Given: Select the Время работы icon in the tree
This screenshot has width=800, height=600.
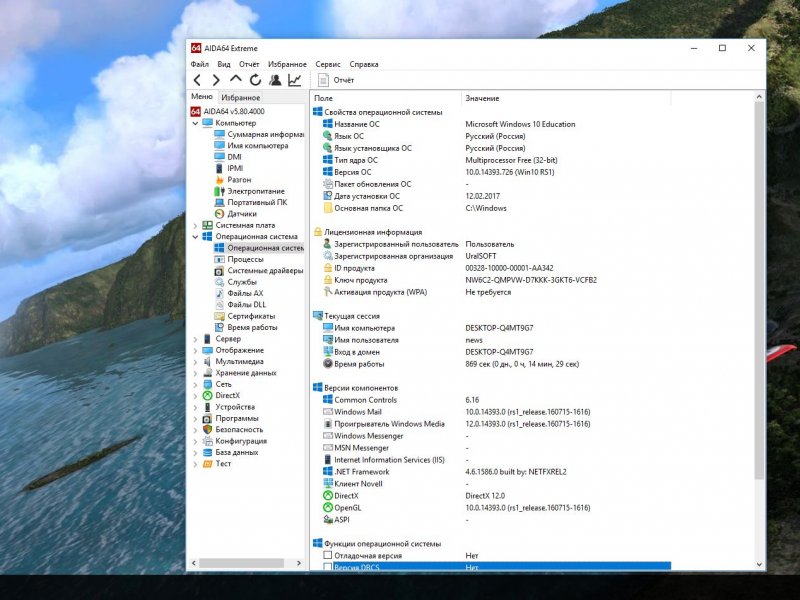Looking at the screenshot, I should tap(219, 327).
